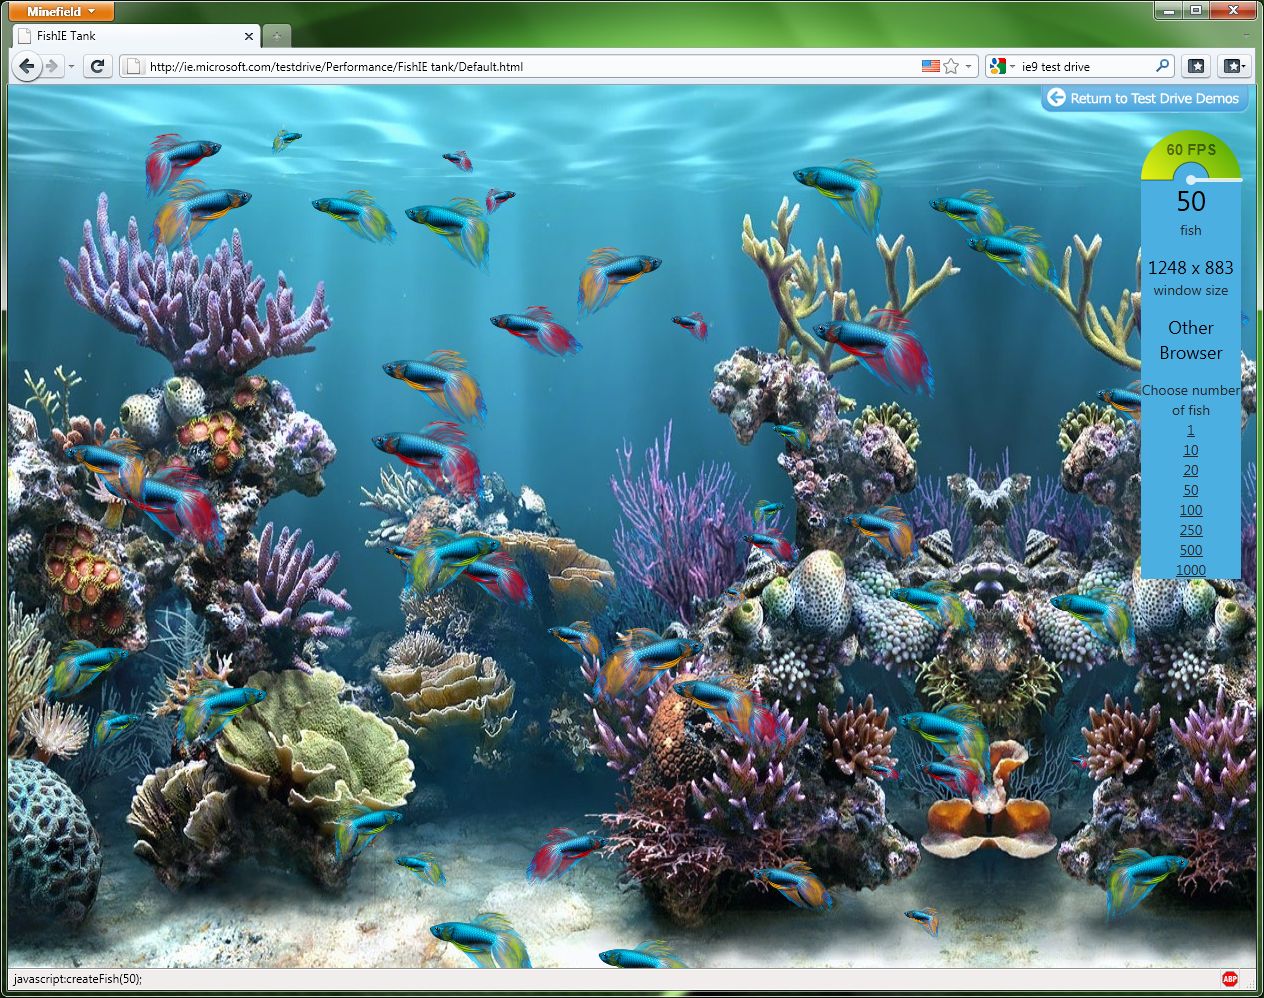Open the Google search engine dropdown

(1001, 66)
